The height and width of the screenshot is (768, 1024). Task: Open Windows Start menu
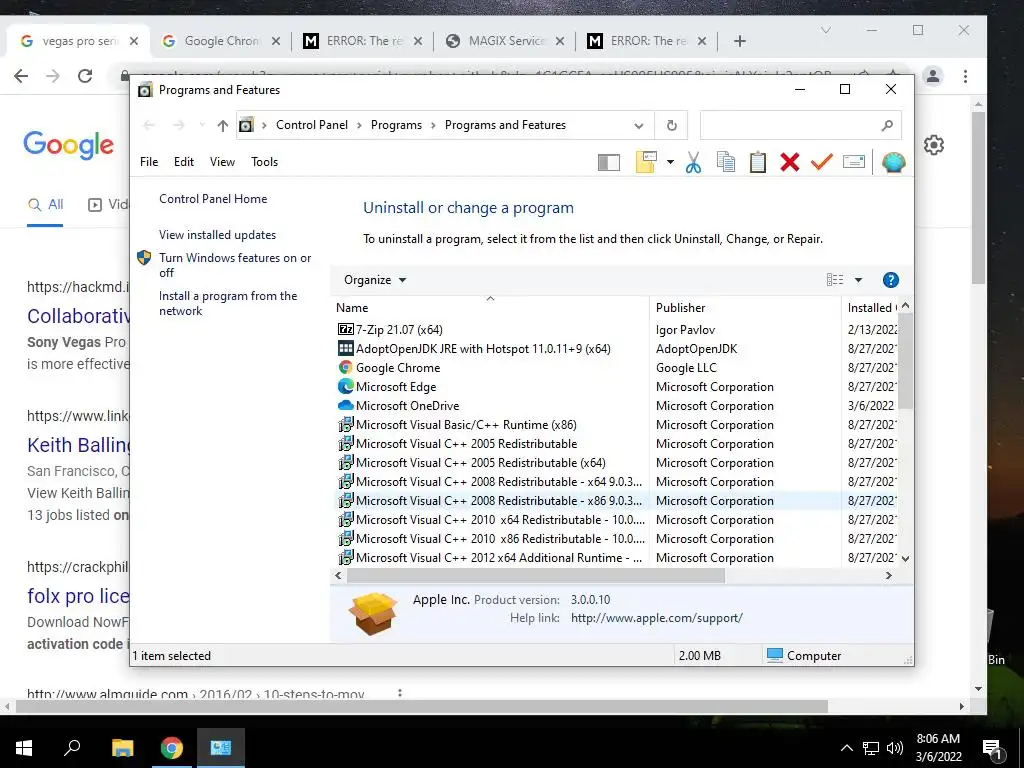(x=24, y=748)
